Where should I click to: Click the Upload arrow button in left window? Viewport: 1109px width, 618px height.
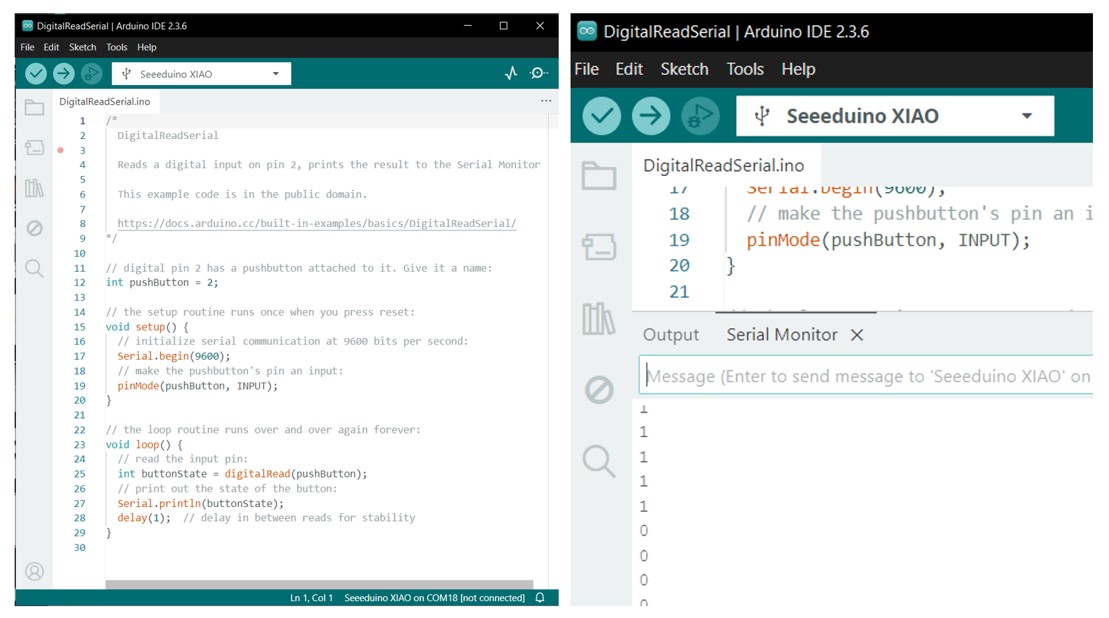(63, 73)
